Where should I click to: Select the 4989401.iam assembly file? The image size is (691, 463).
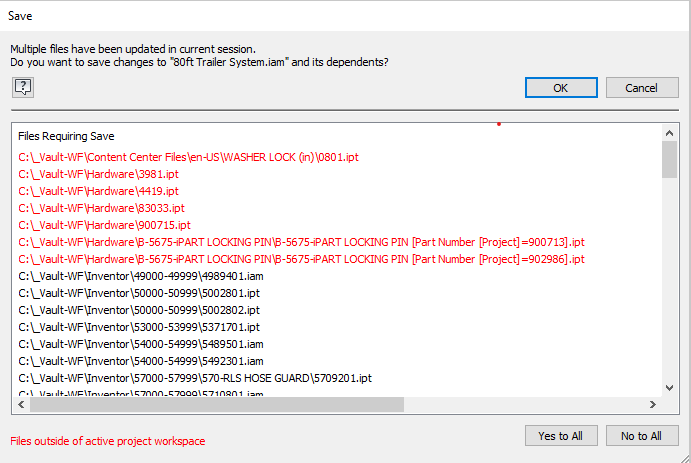pos(141,275)
